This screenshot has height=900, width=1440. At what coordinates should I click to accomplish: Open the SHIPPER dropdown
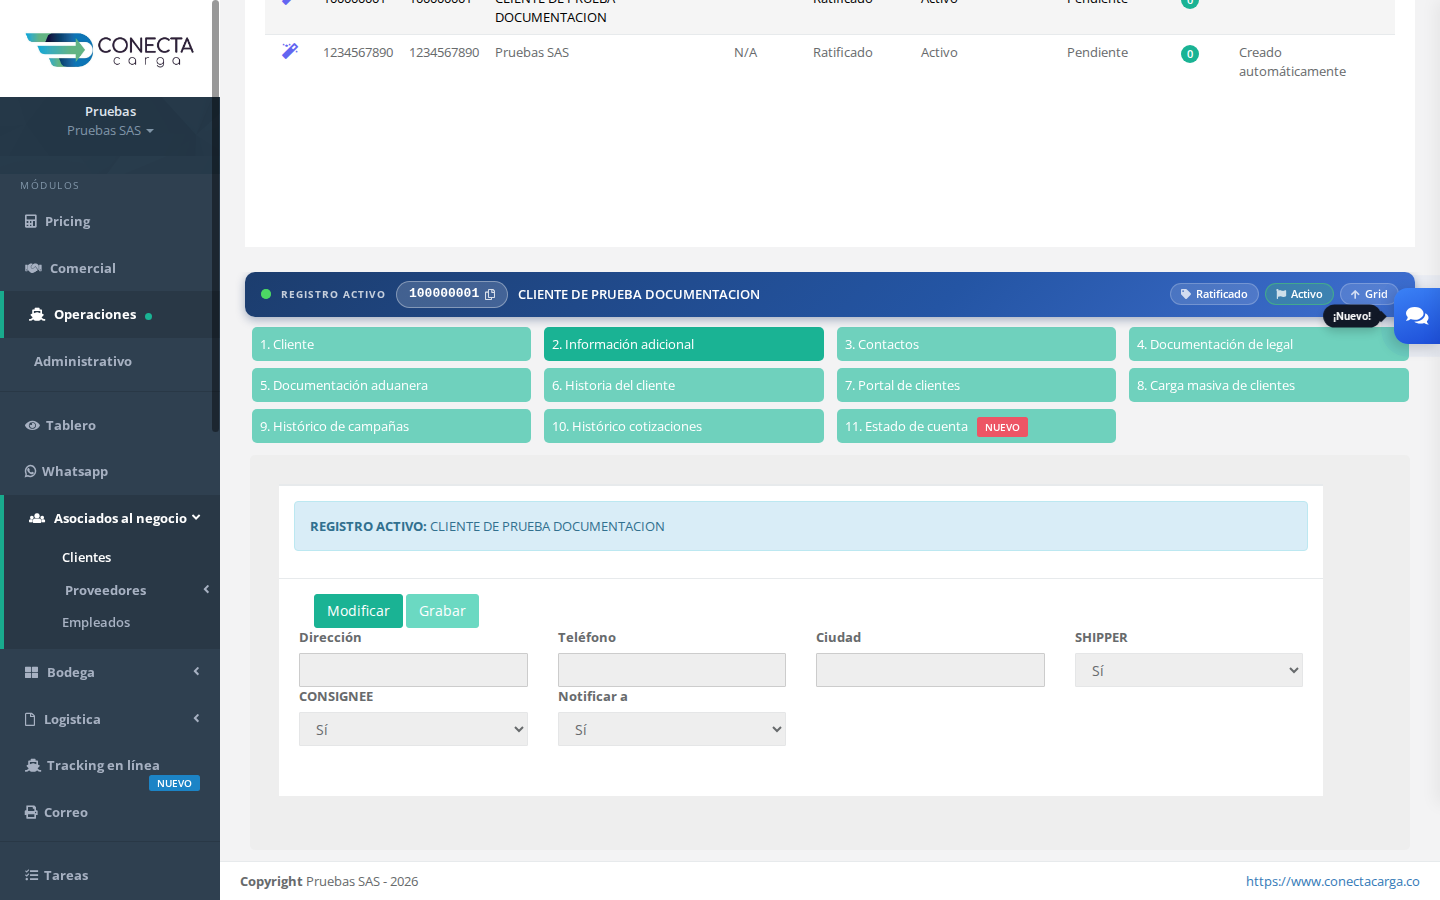1188,670
